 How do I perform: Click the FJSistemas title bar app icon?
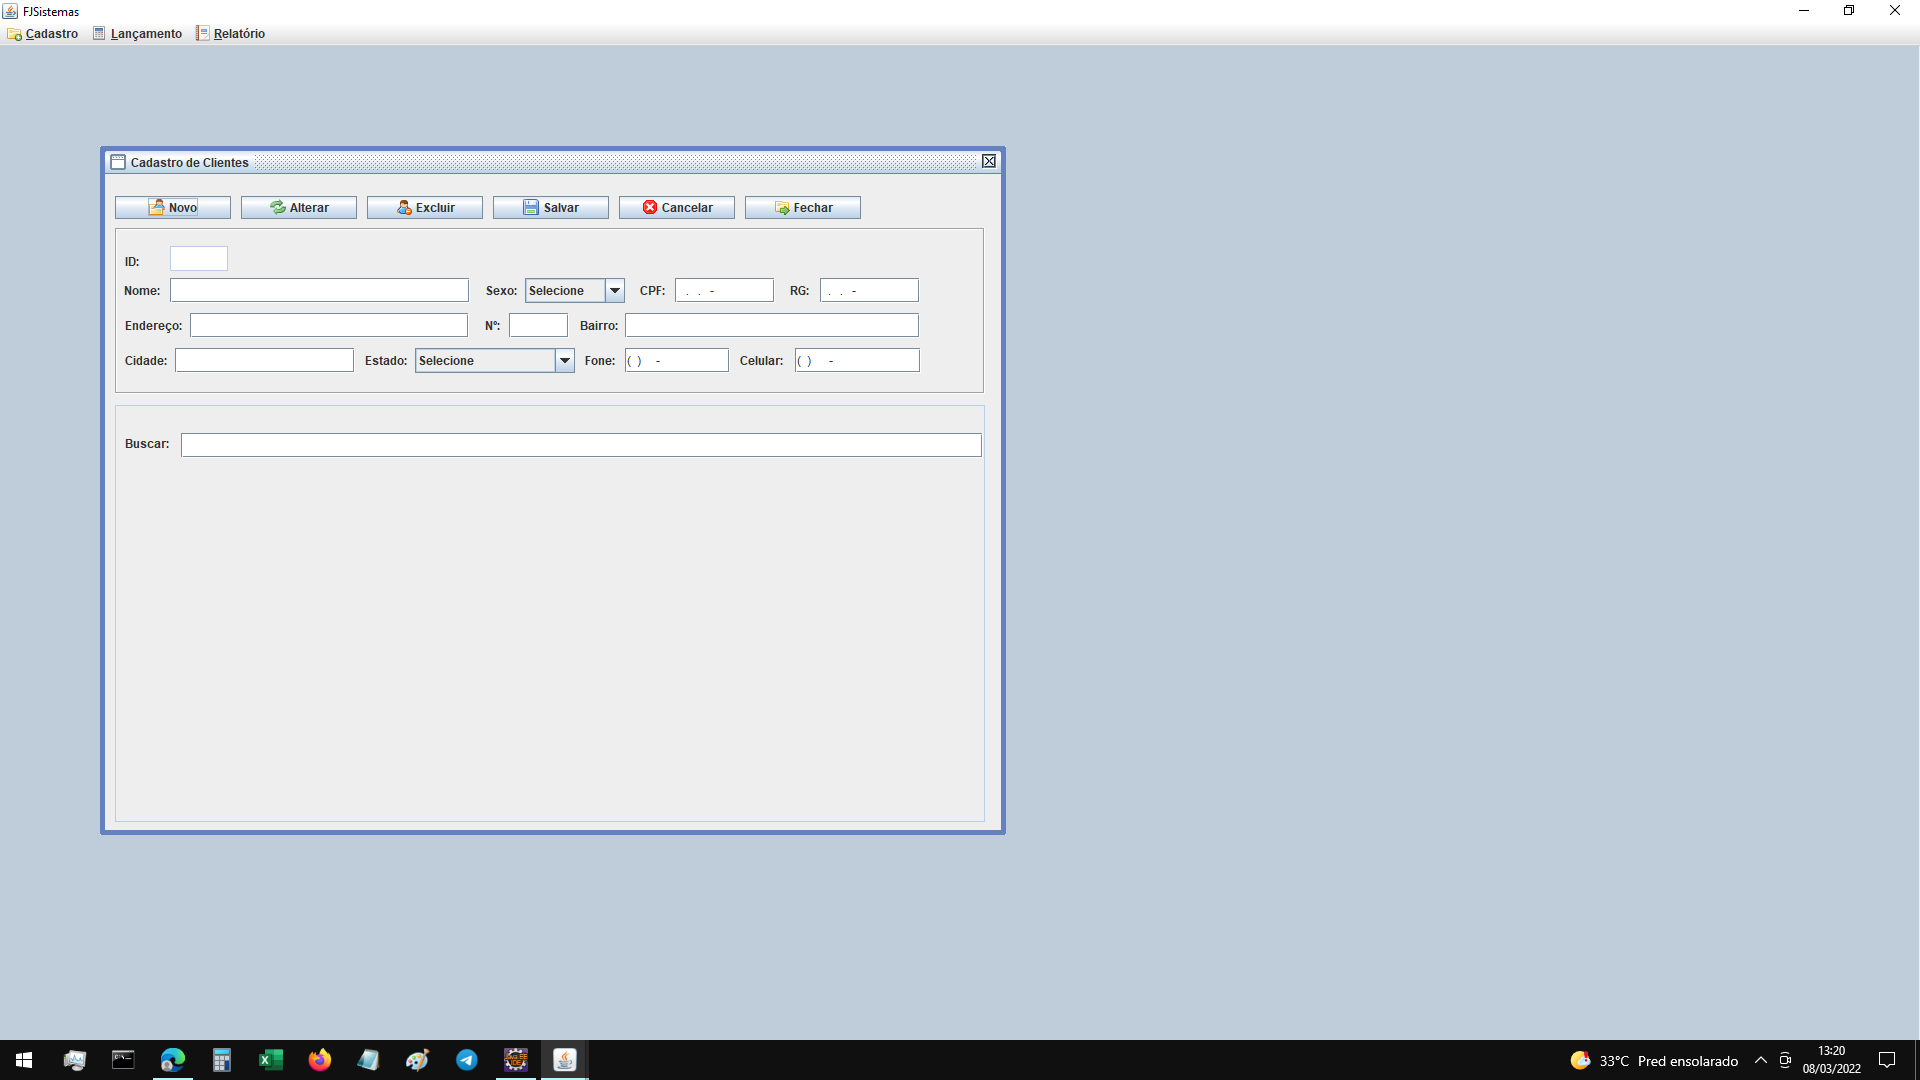10,11
